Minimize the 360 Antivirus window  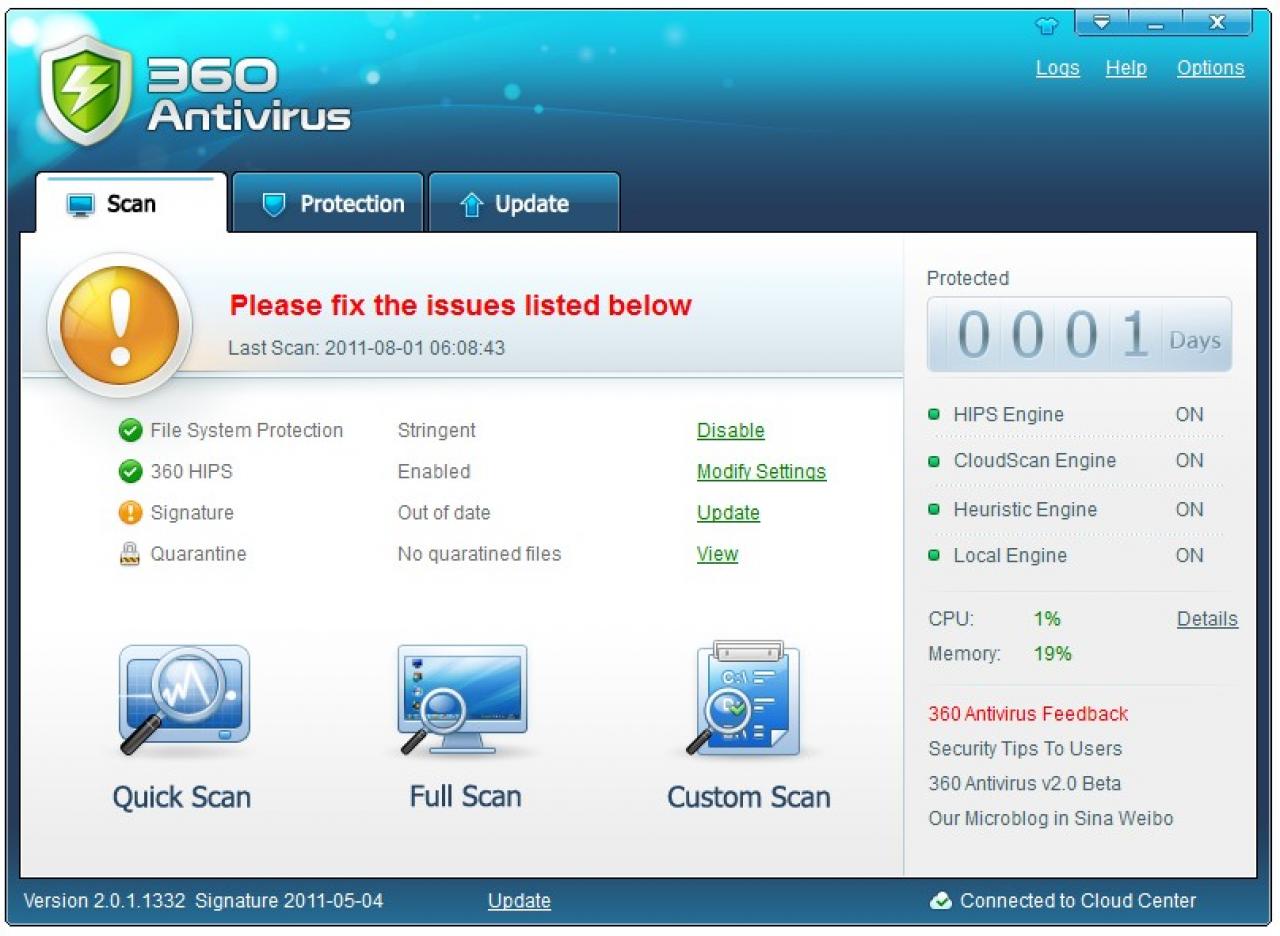[x=1155, y=22]
